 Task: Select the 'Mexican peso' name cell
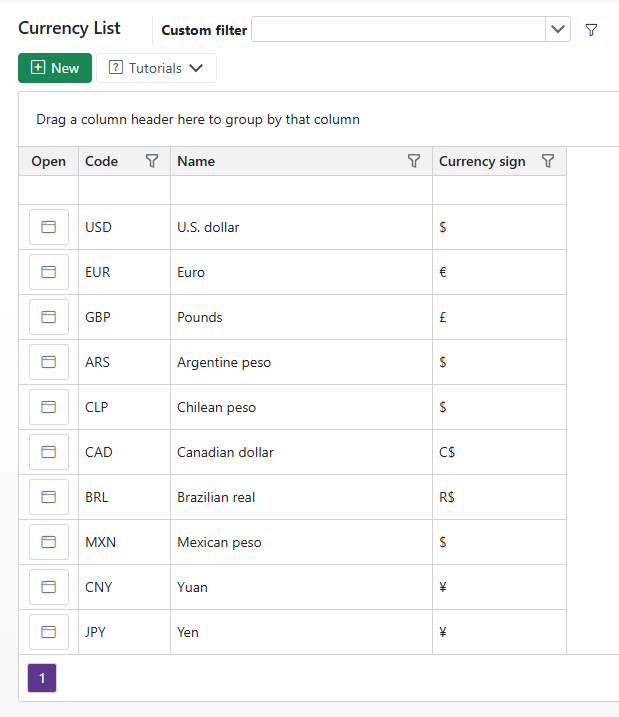point(301,542)
